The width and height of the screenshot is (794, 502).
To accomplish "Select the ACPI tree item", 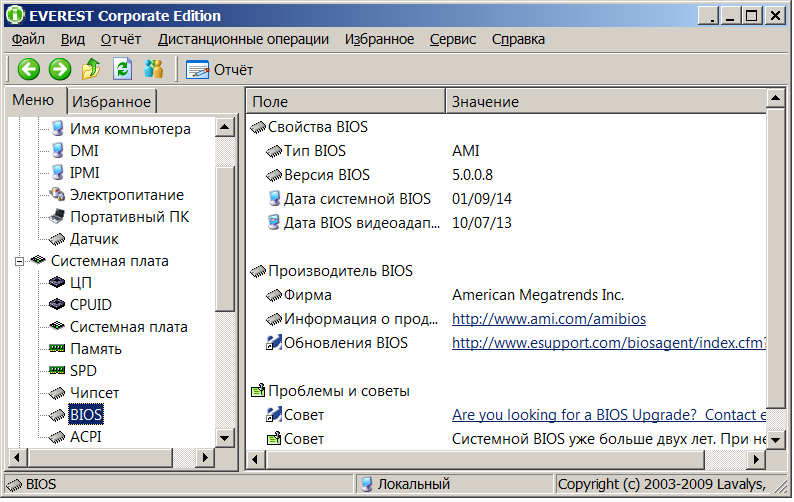I will tap(86, 437).
